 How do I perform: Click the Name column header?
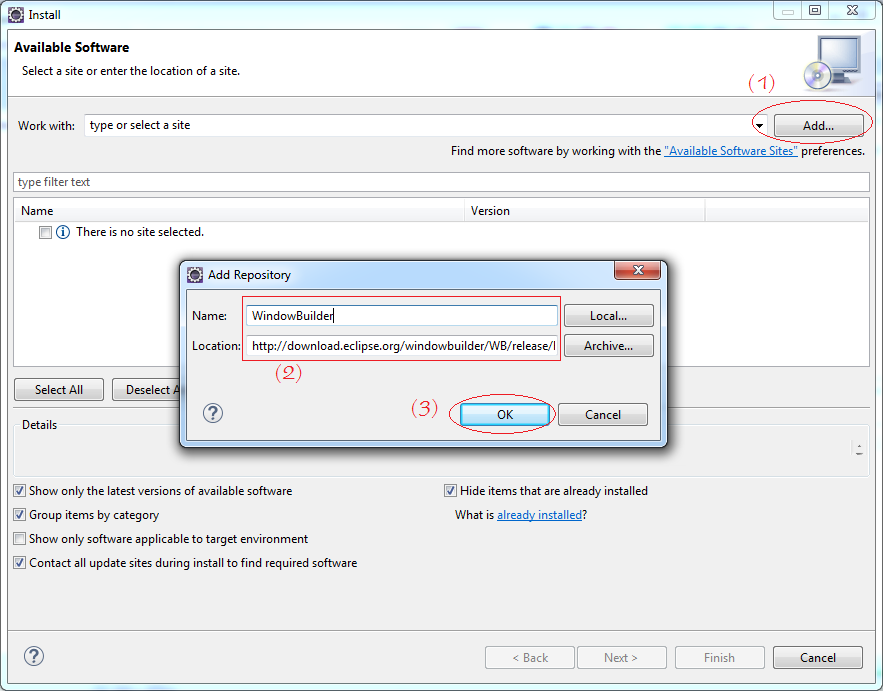(x=239, y=211)
